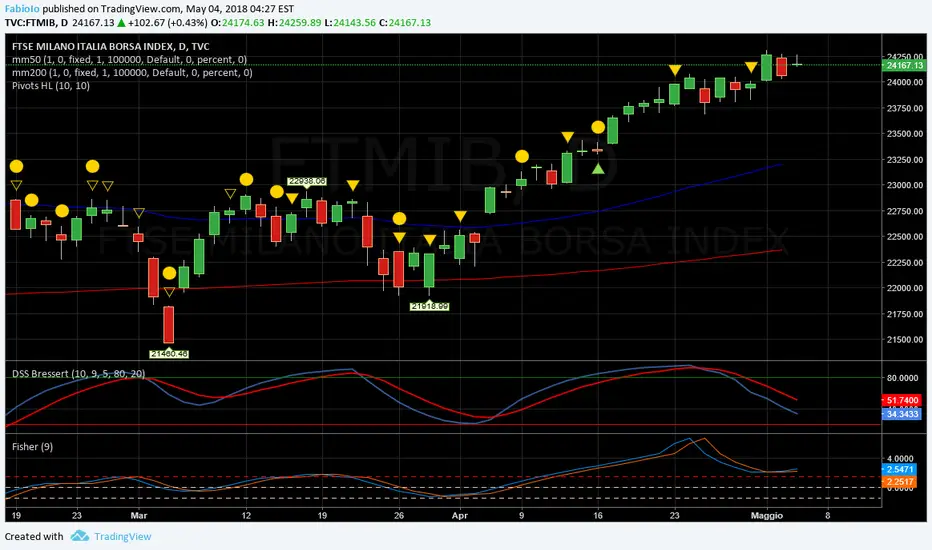
Task: Select the Fisher (9) indicator label
Action: point(33,447)
